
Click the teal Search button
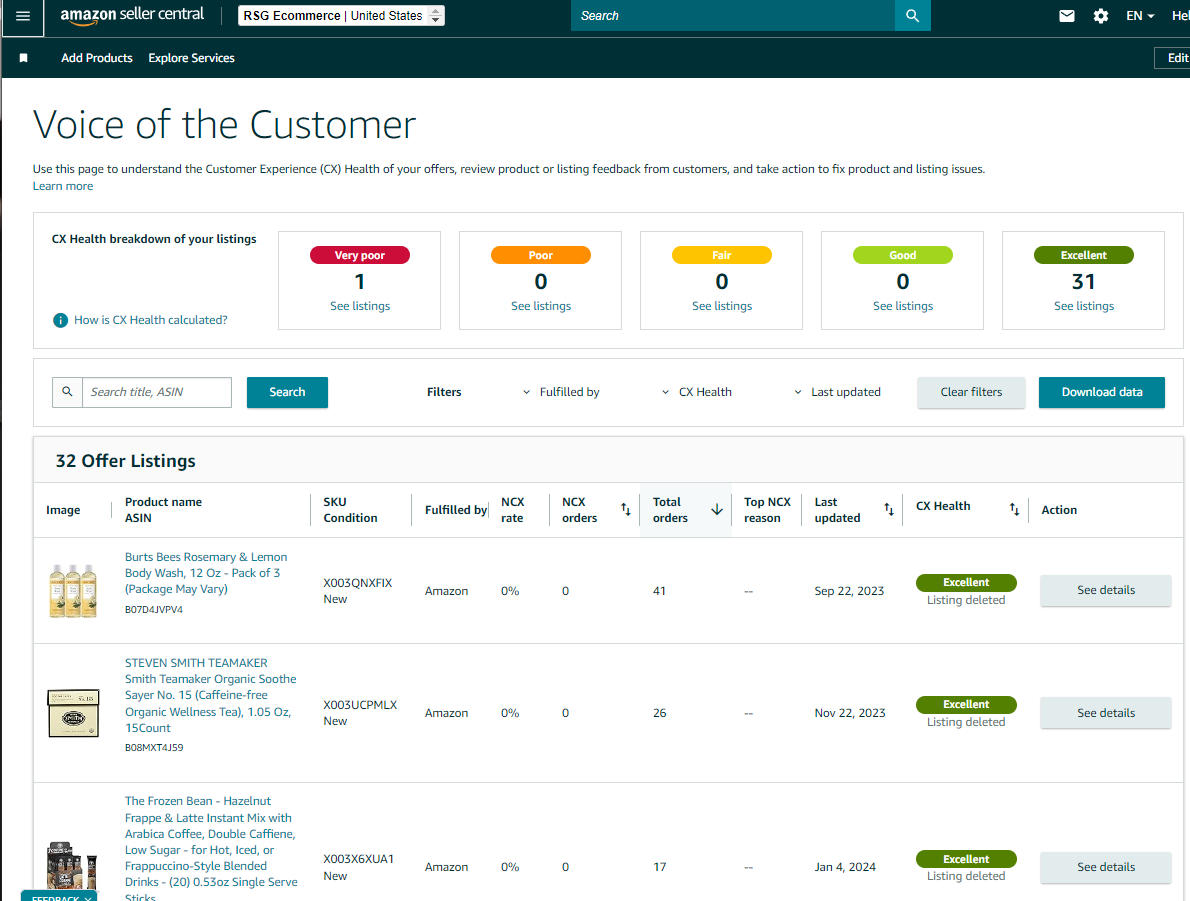(287, 392)
